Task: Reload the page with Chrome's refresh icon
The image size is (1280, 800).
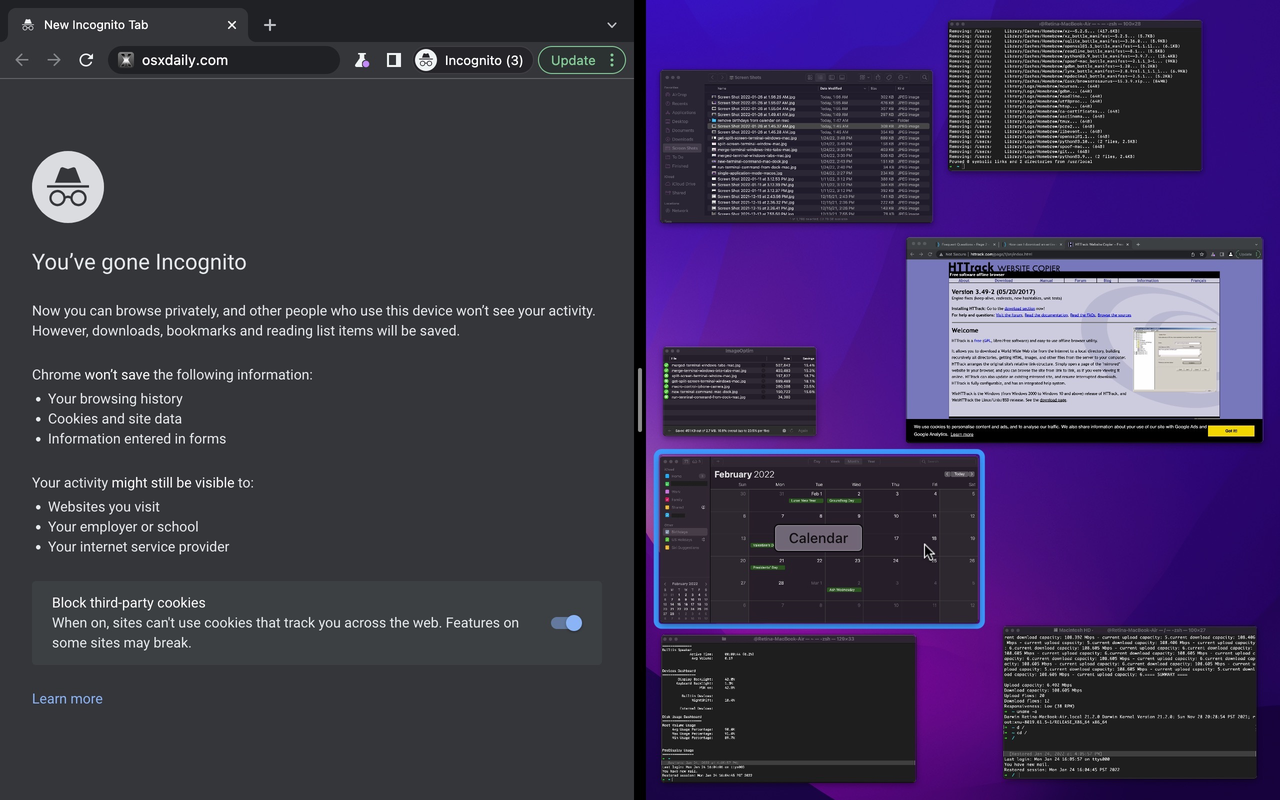Action: point(86,60)
